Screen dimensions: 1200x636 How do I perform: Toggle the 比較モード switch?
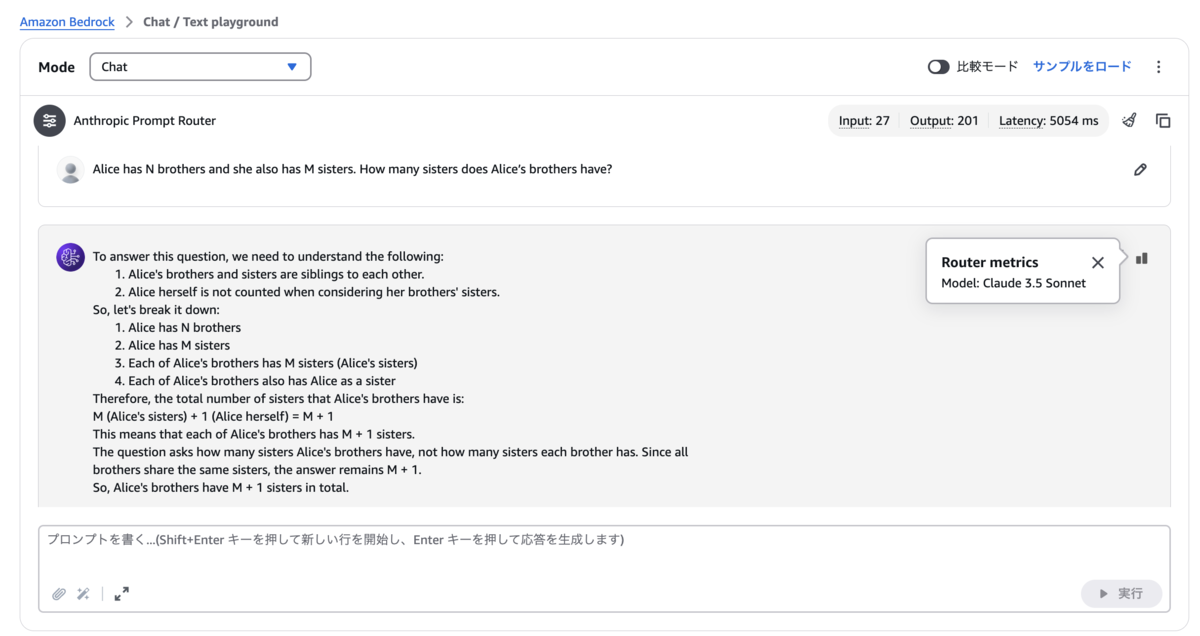click(x=938, y=67)
